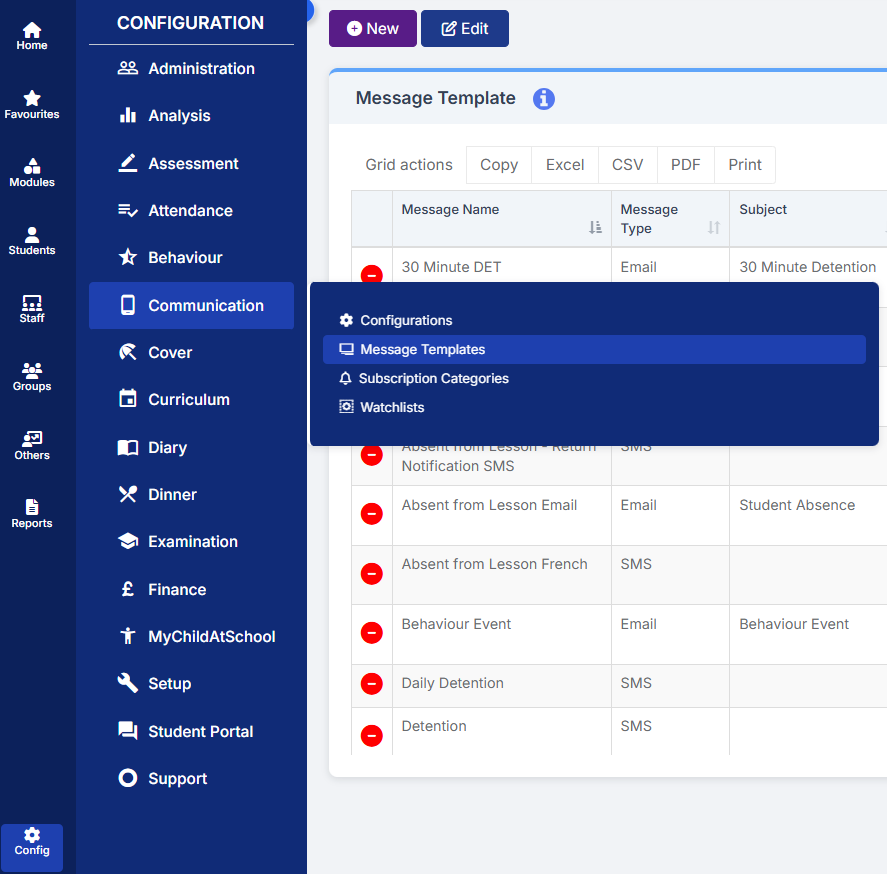887x874 pixels.
Task: Open the Modules icon
Action: pos(32,167)
